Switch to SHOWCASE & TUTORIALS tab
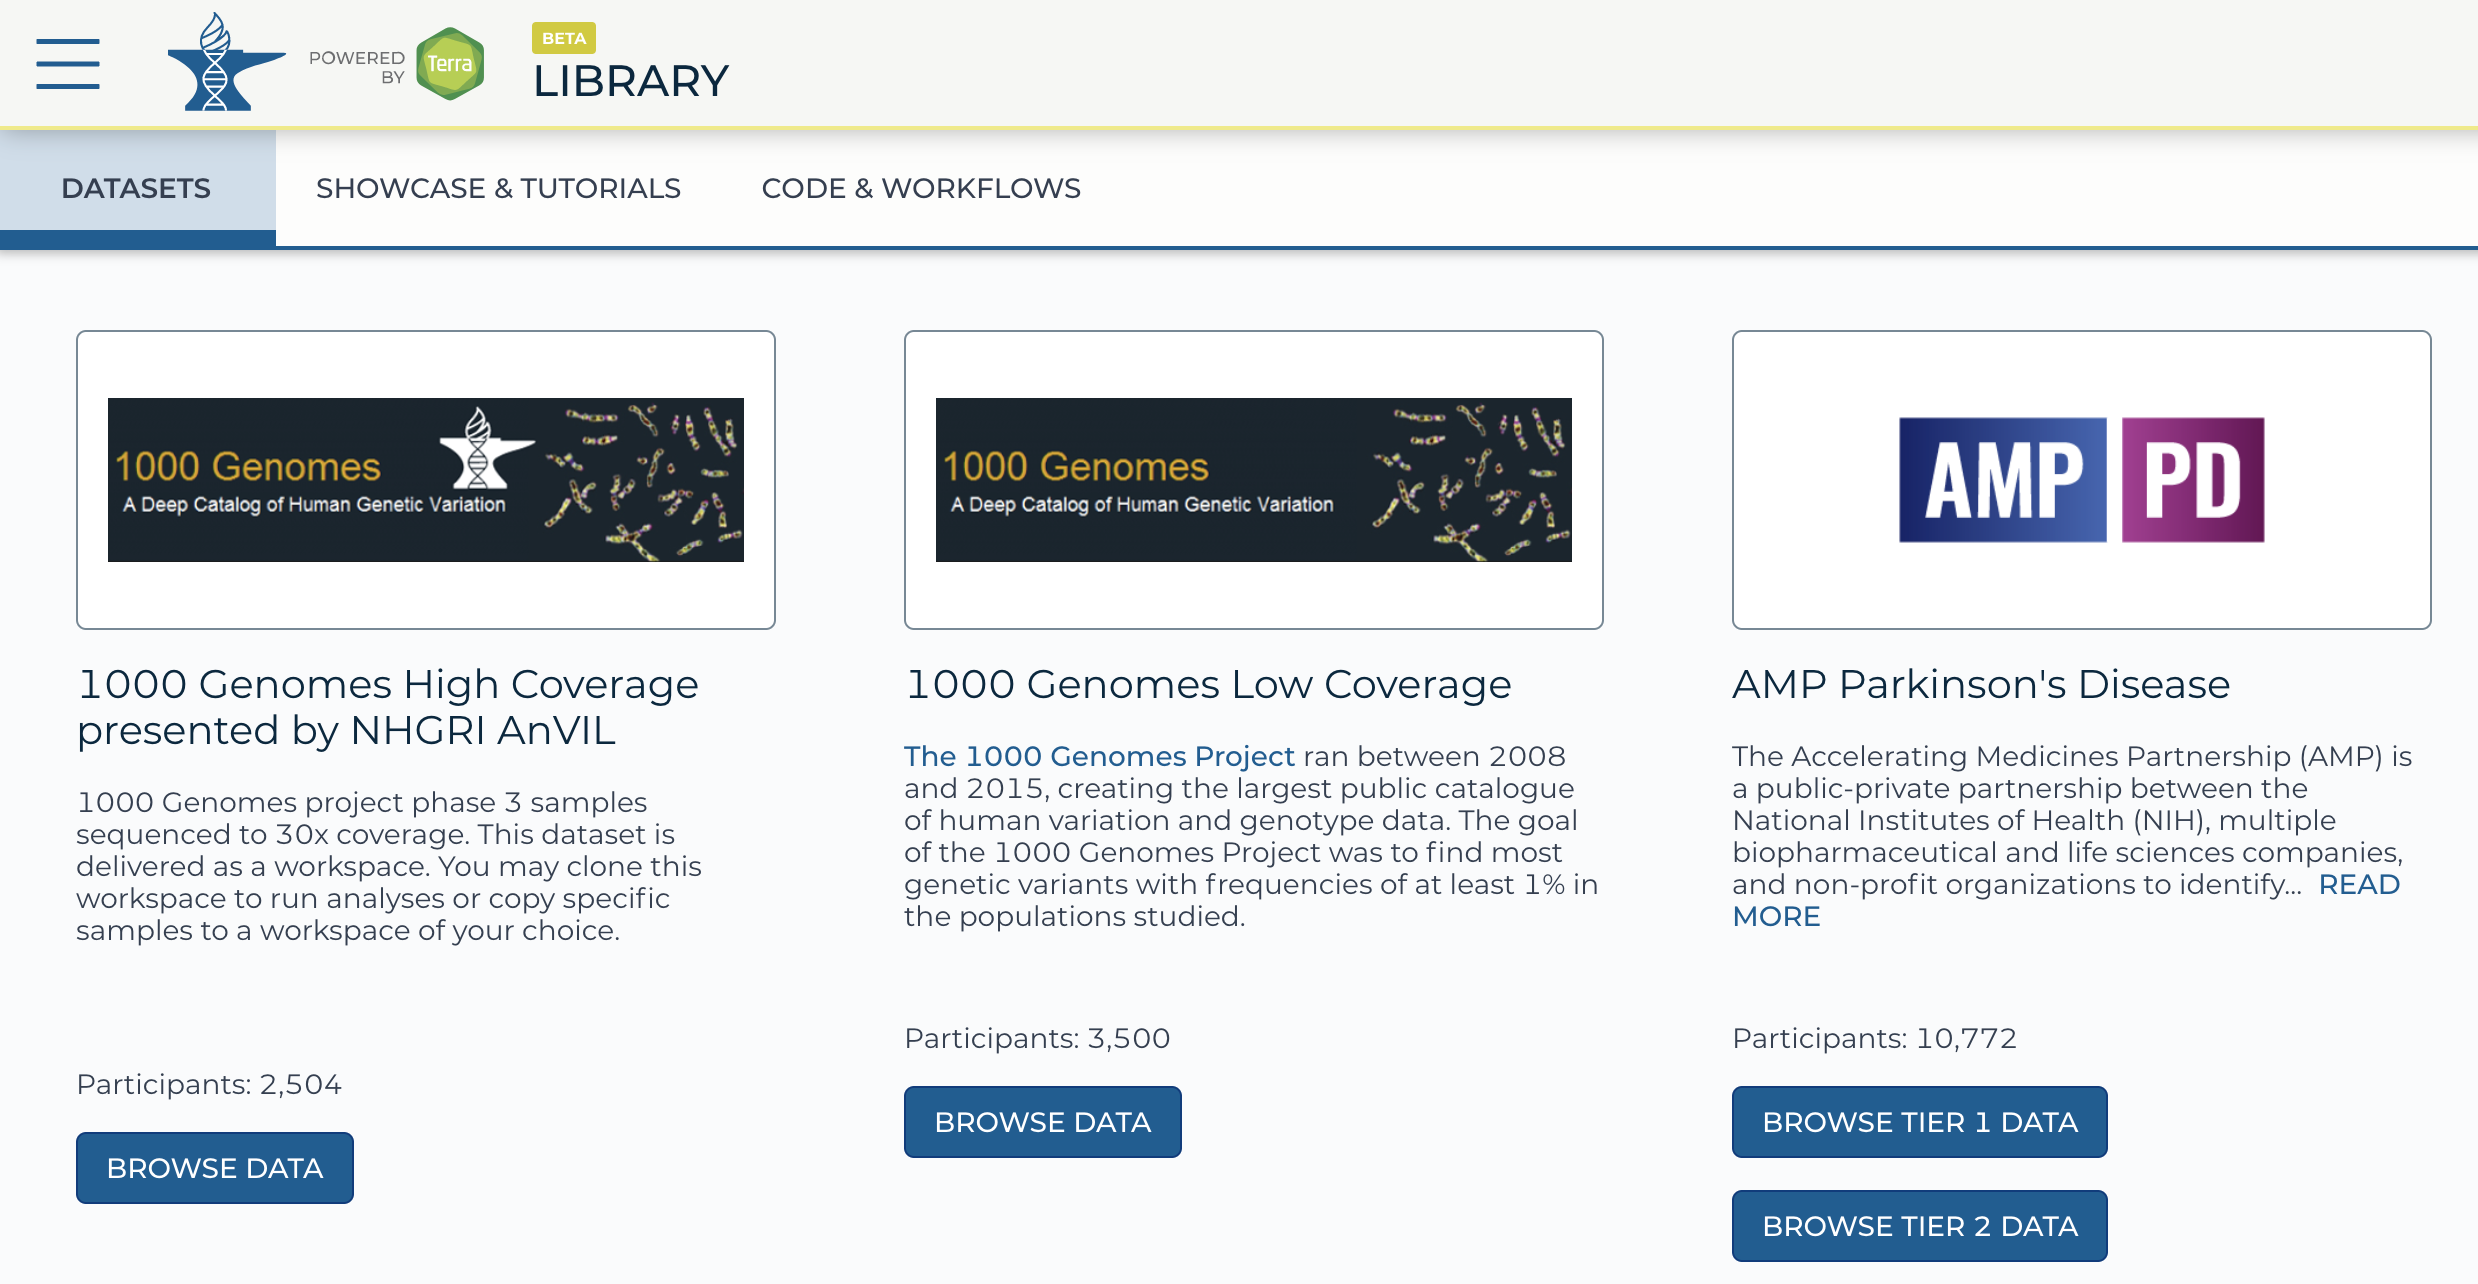This screenshot has width=2478, height=1284. pos(498,188)
